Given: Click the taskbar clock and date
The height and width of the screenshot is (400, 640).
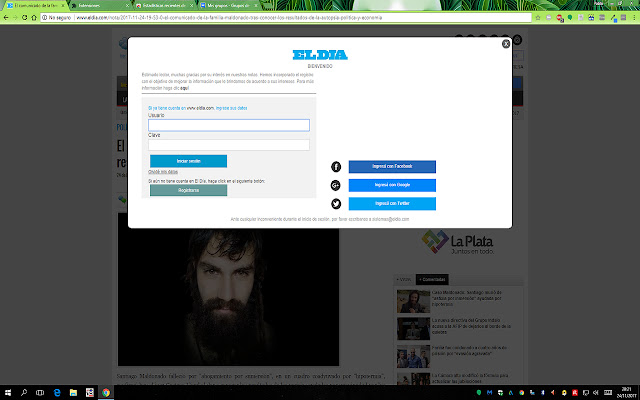Looking at the screenshot, I should coord(625,393).
